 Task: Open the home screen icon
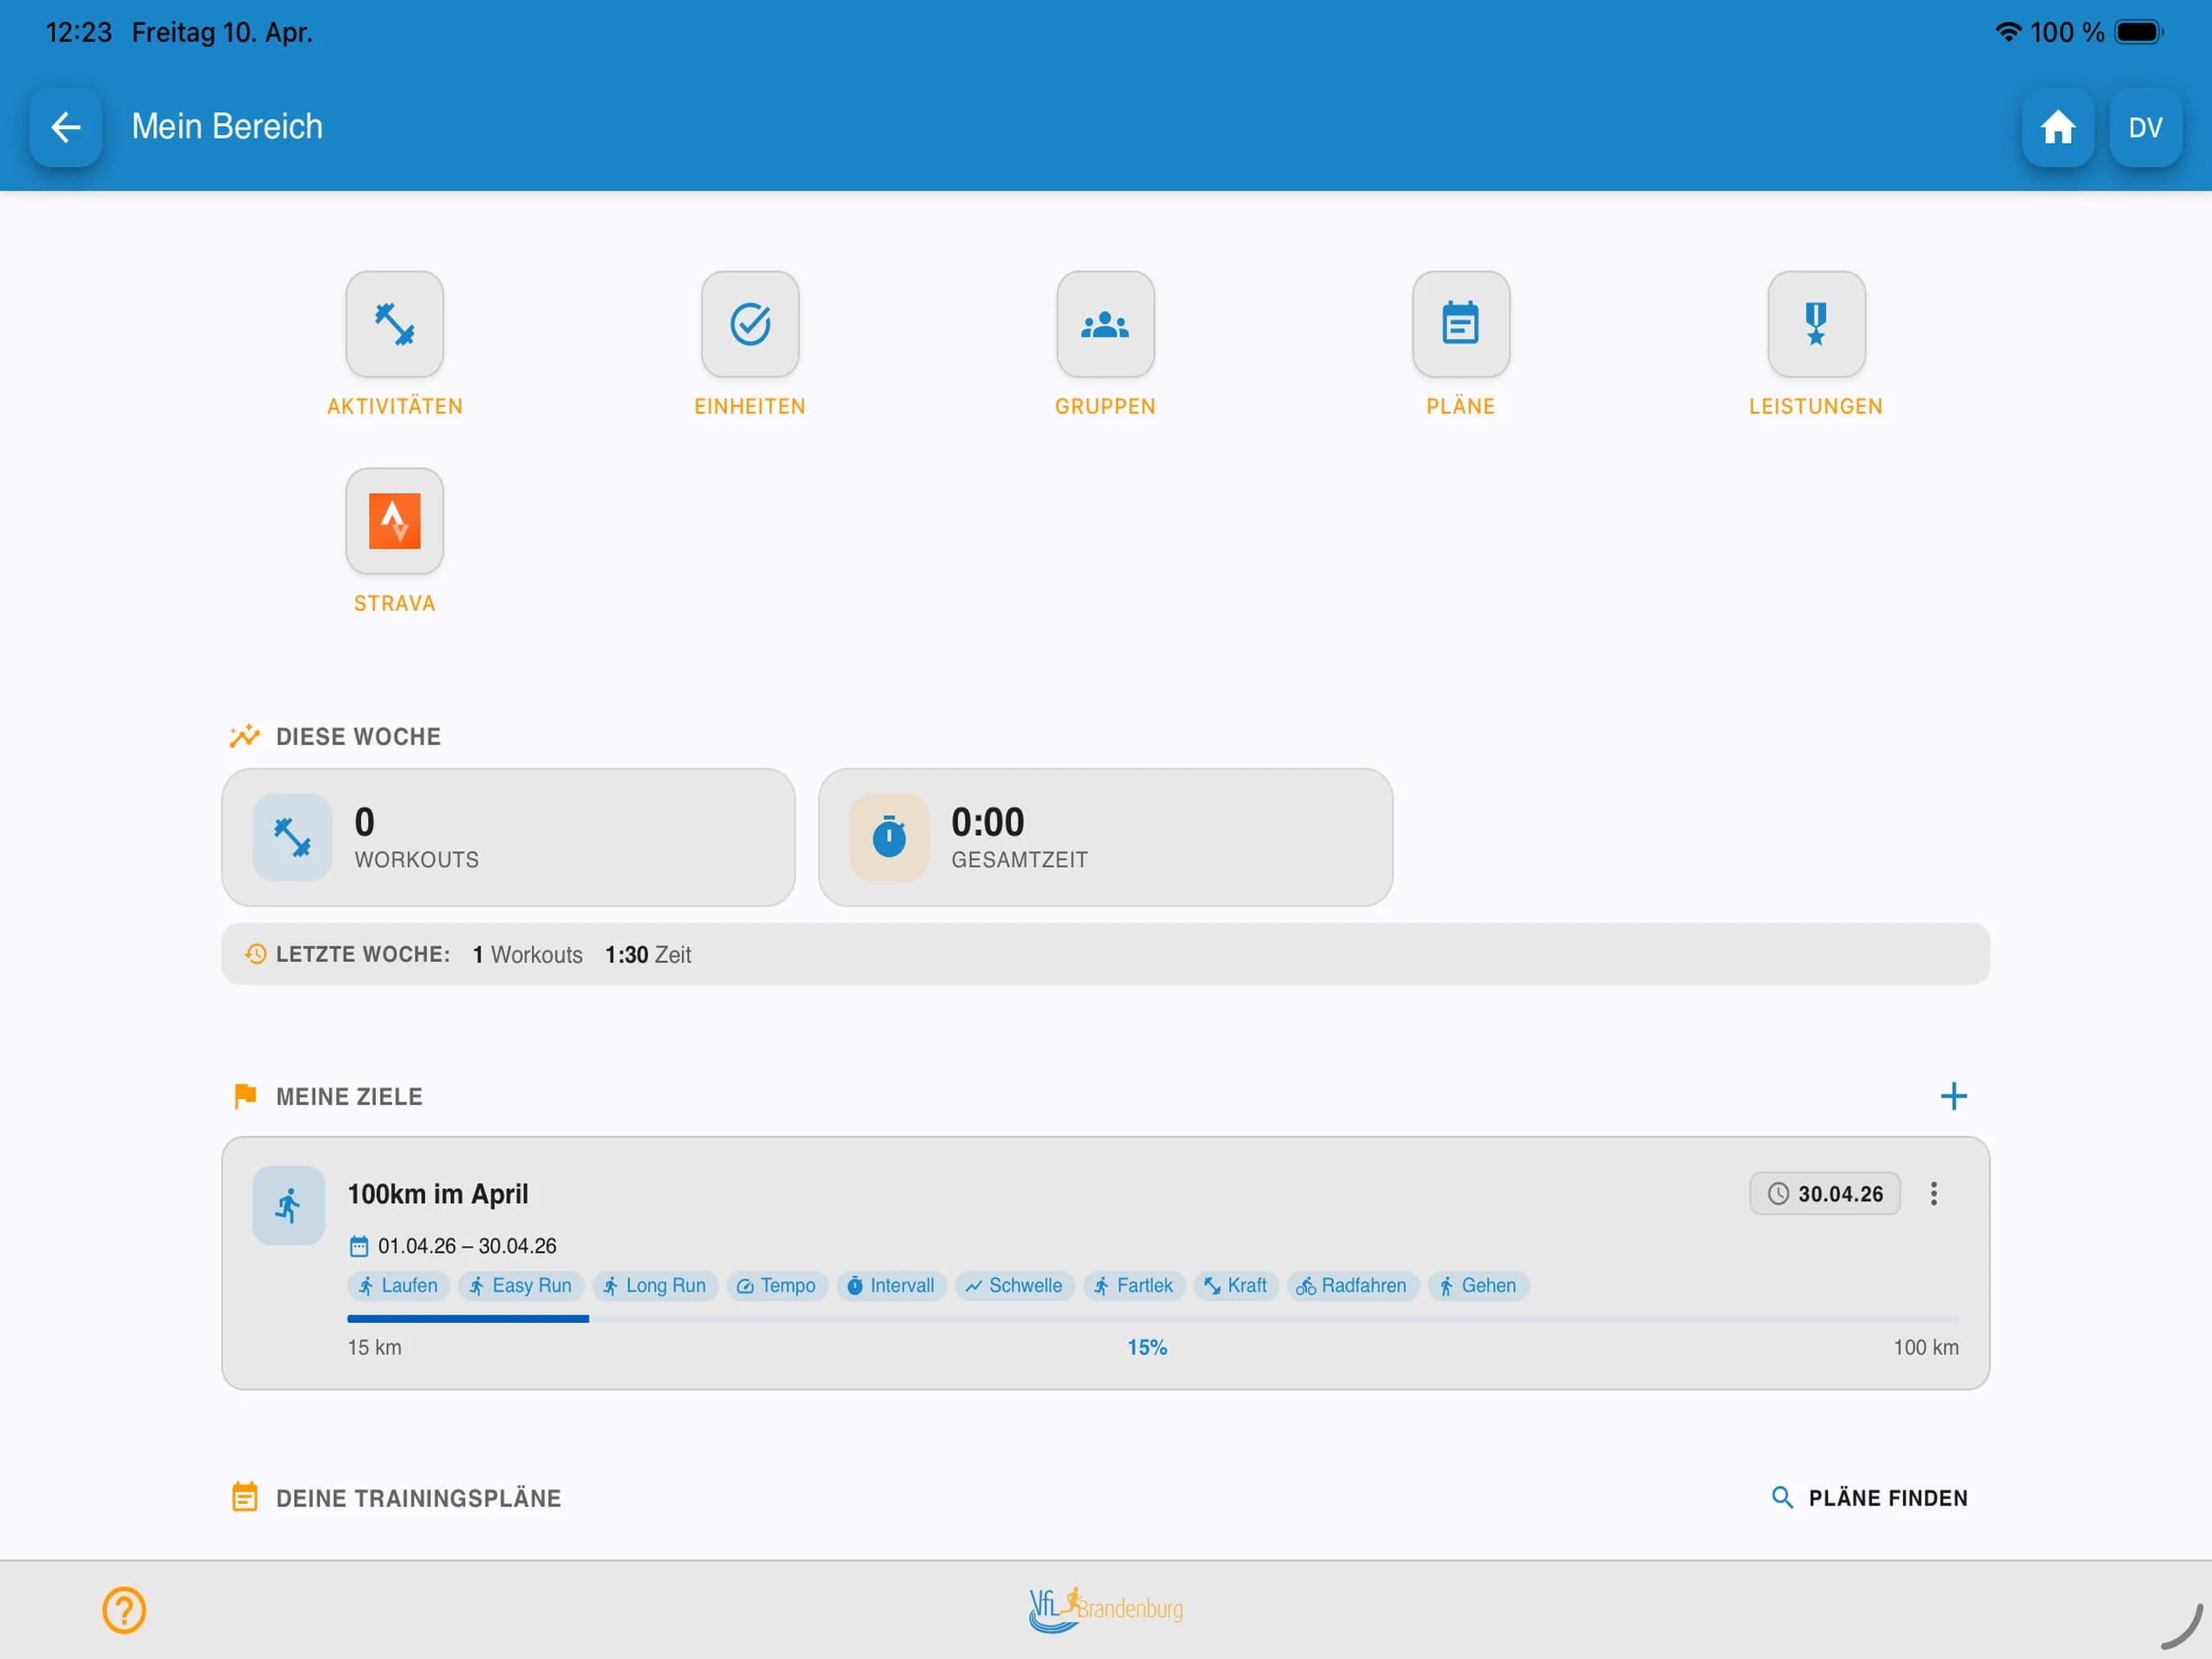(2057, 127)
